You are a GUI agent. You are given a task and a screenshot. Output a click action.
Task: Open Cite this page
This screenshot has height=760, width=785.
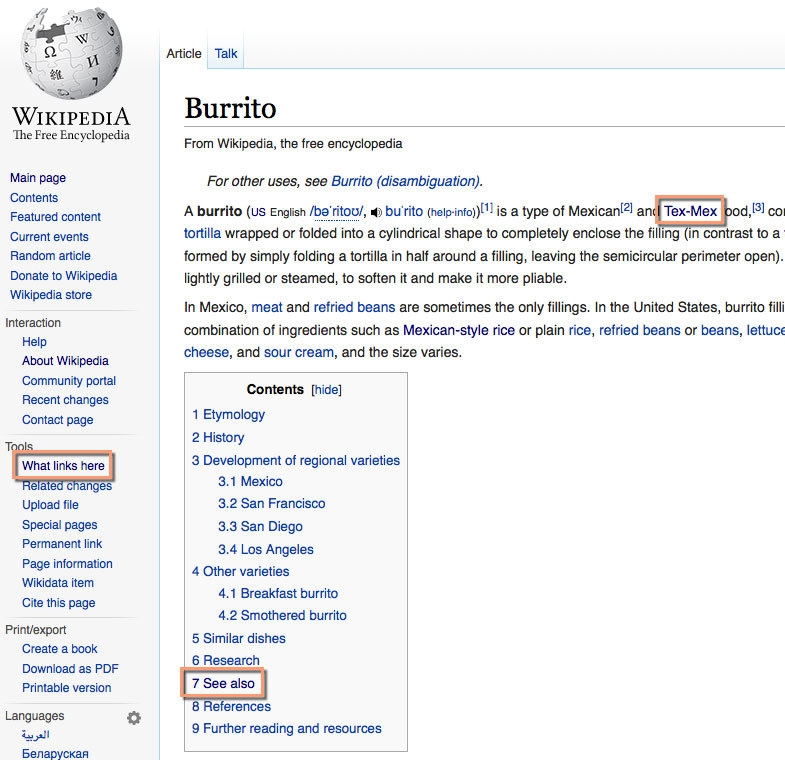tap(59, 603)
